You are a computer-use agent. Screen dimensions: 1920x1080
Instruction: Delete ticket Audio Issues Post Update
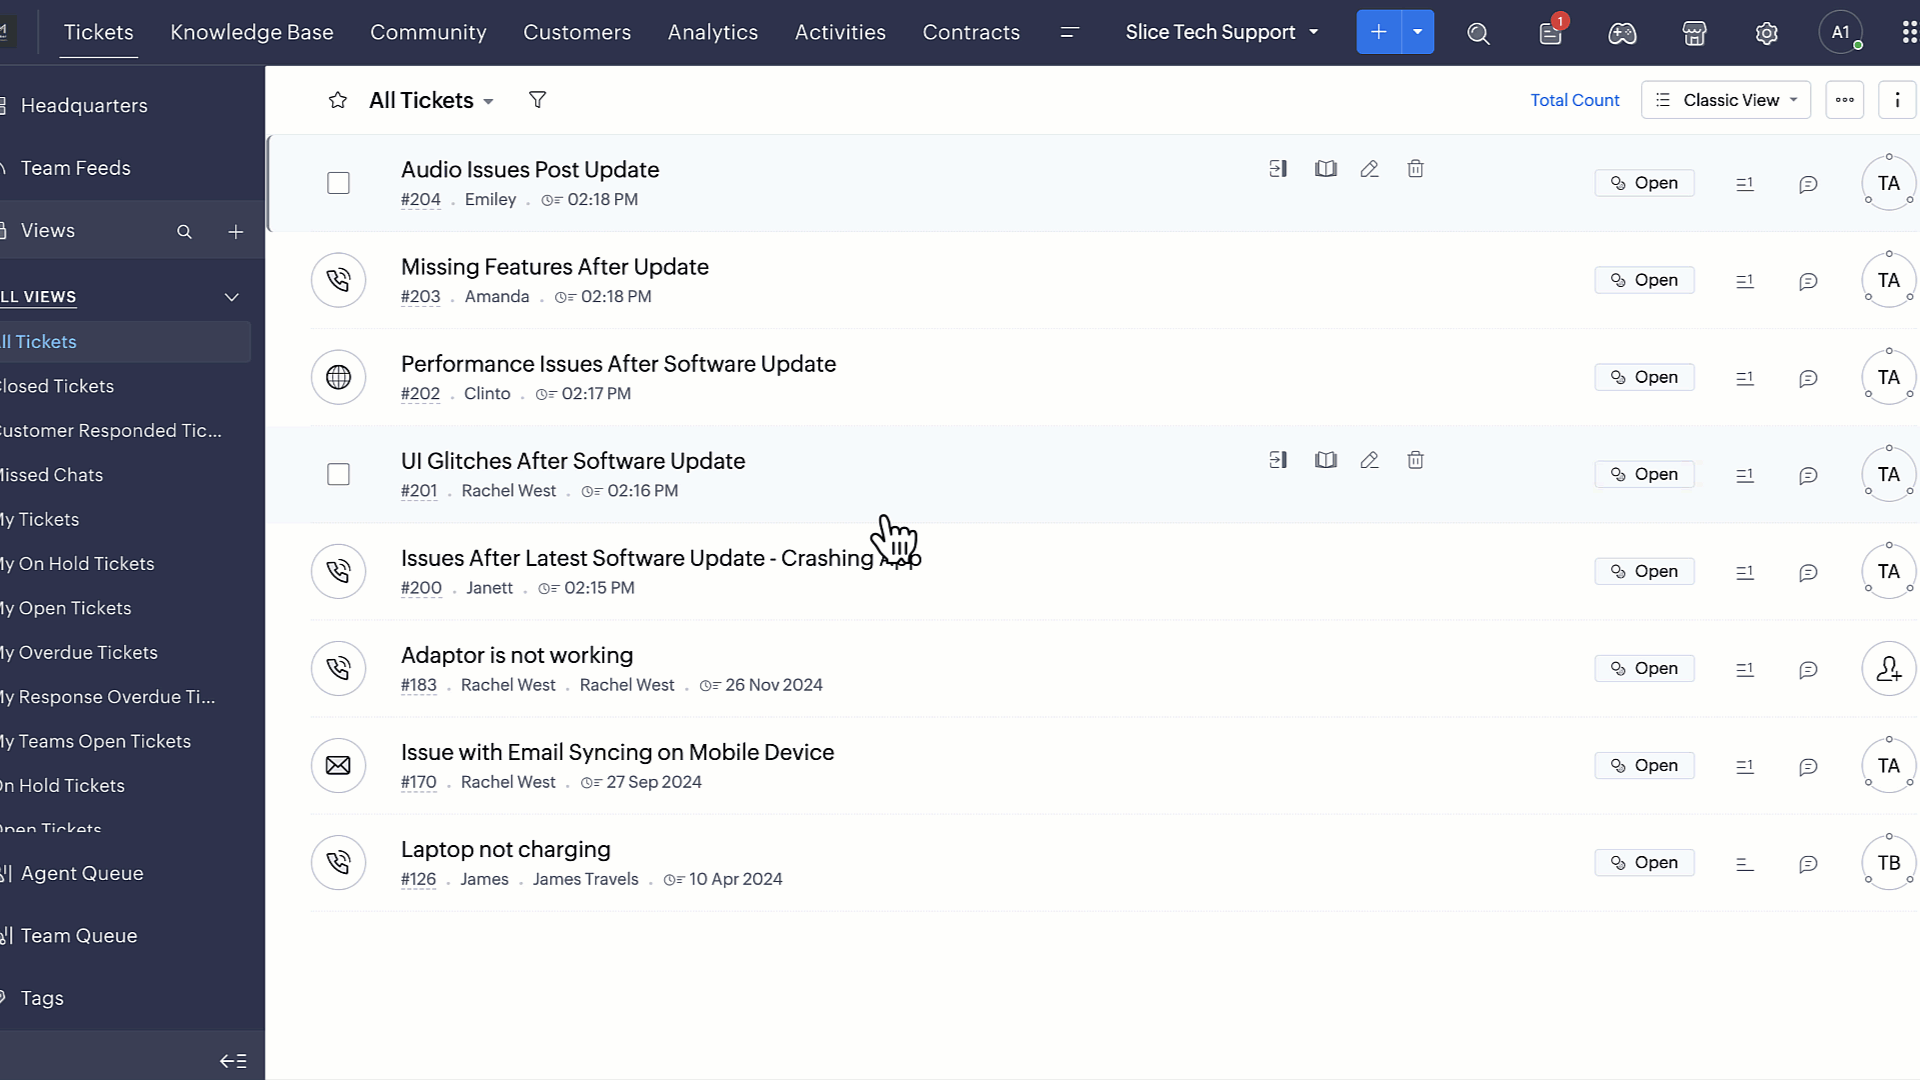click(1415, 169)
